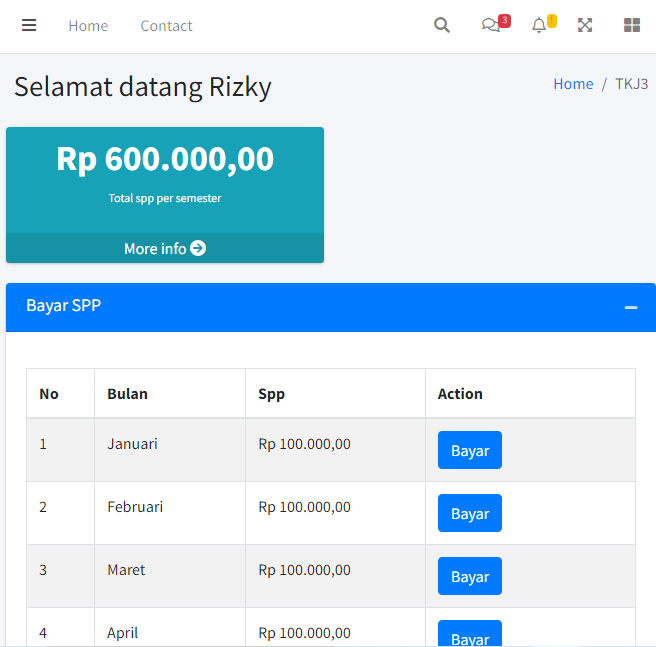The width and height of the screenshot is (656, 647).
Task: Enter fullscreen with the expand arrows icon
Action: pyautogui.click(x=585, y=26)
